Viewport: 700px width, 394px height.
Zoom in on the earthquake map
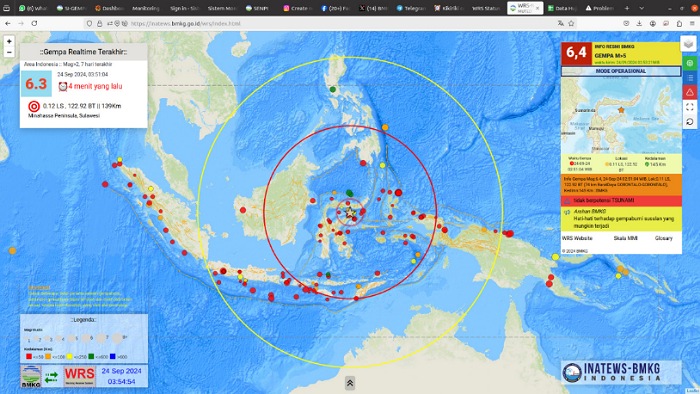pos(9,41)
